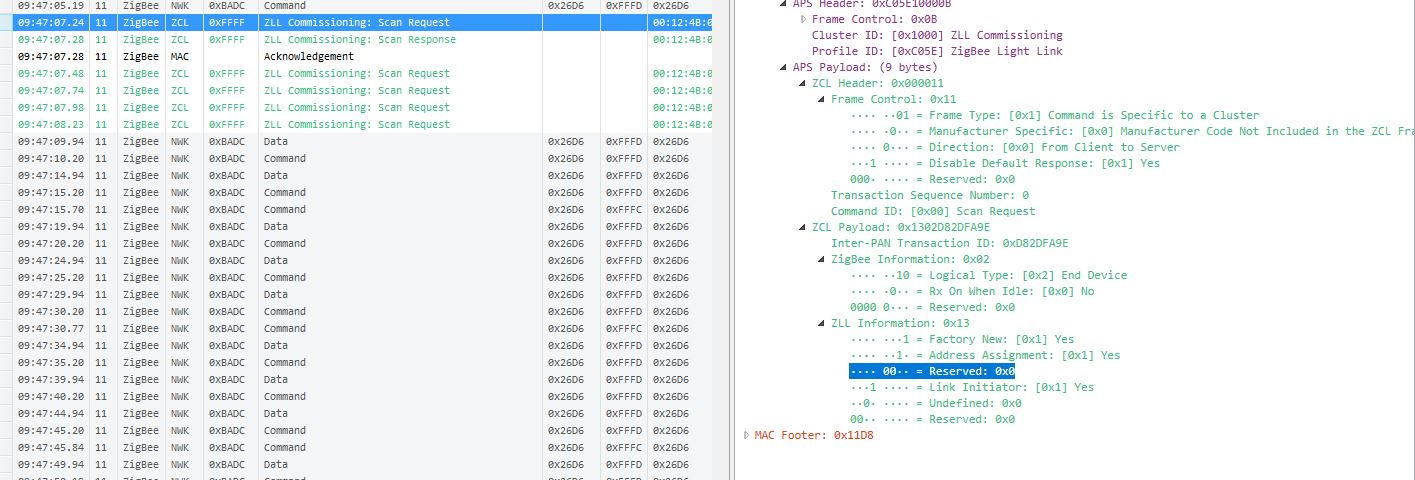Select Logical Type End Device line
Screen dimensions: 1415x480
click(988, 275)
